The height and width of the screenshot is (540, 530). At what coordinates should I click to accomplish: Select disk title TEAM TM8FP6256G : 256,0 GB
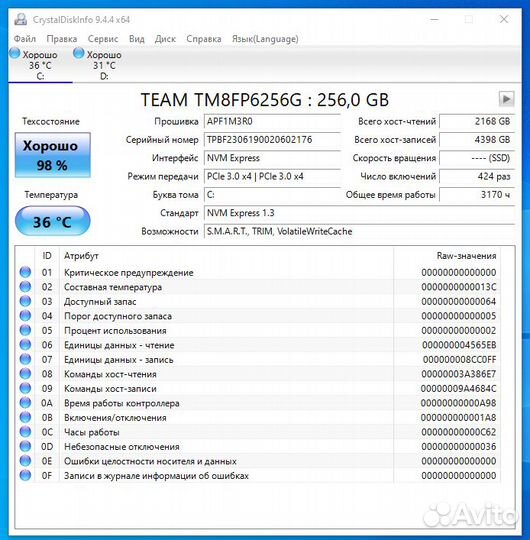click(x=264, y=100)
